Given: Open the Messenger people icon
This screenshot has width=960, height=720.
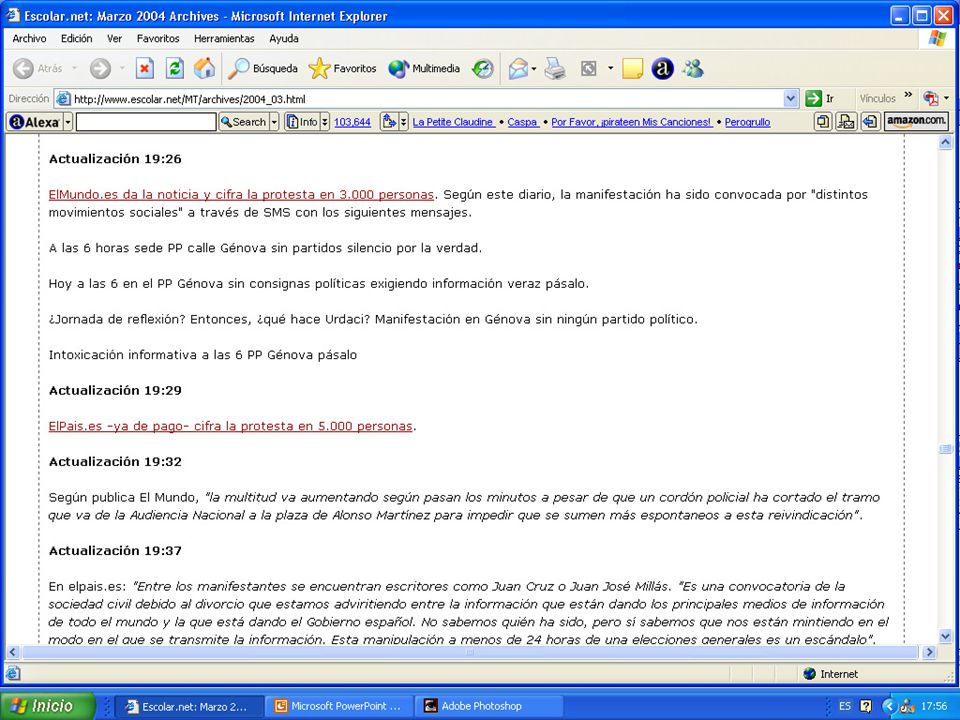Looking at the screenshot, I should pyautogui.click(x=693, y=69).
